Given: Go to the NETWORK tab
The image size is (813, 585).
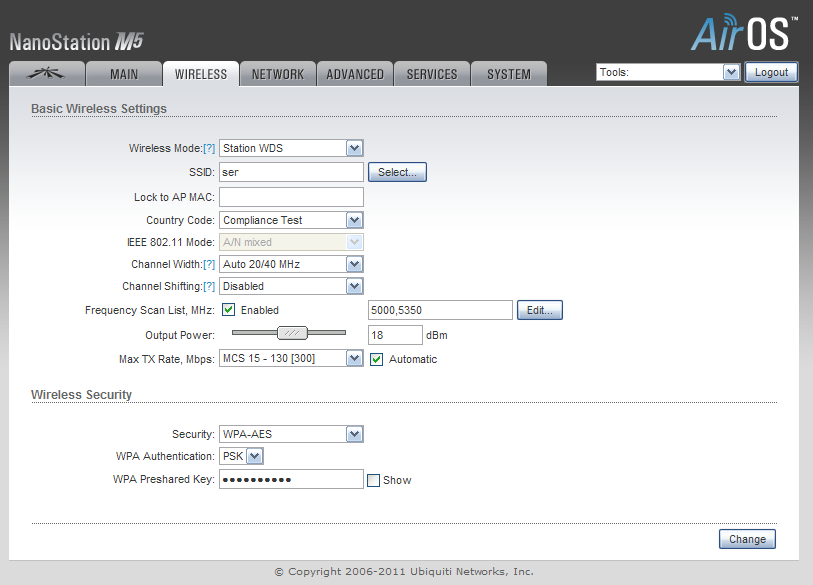Looking at the screenshot, I should click(x=278, y=74).
